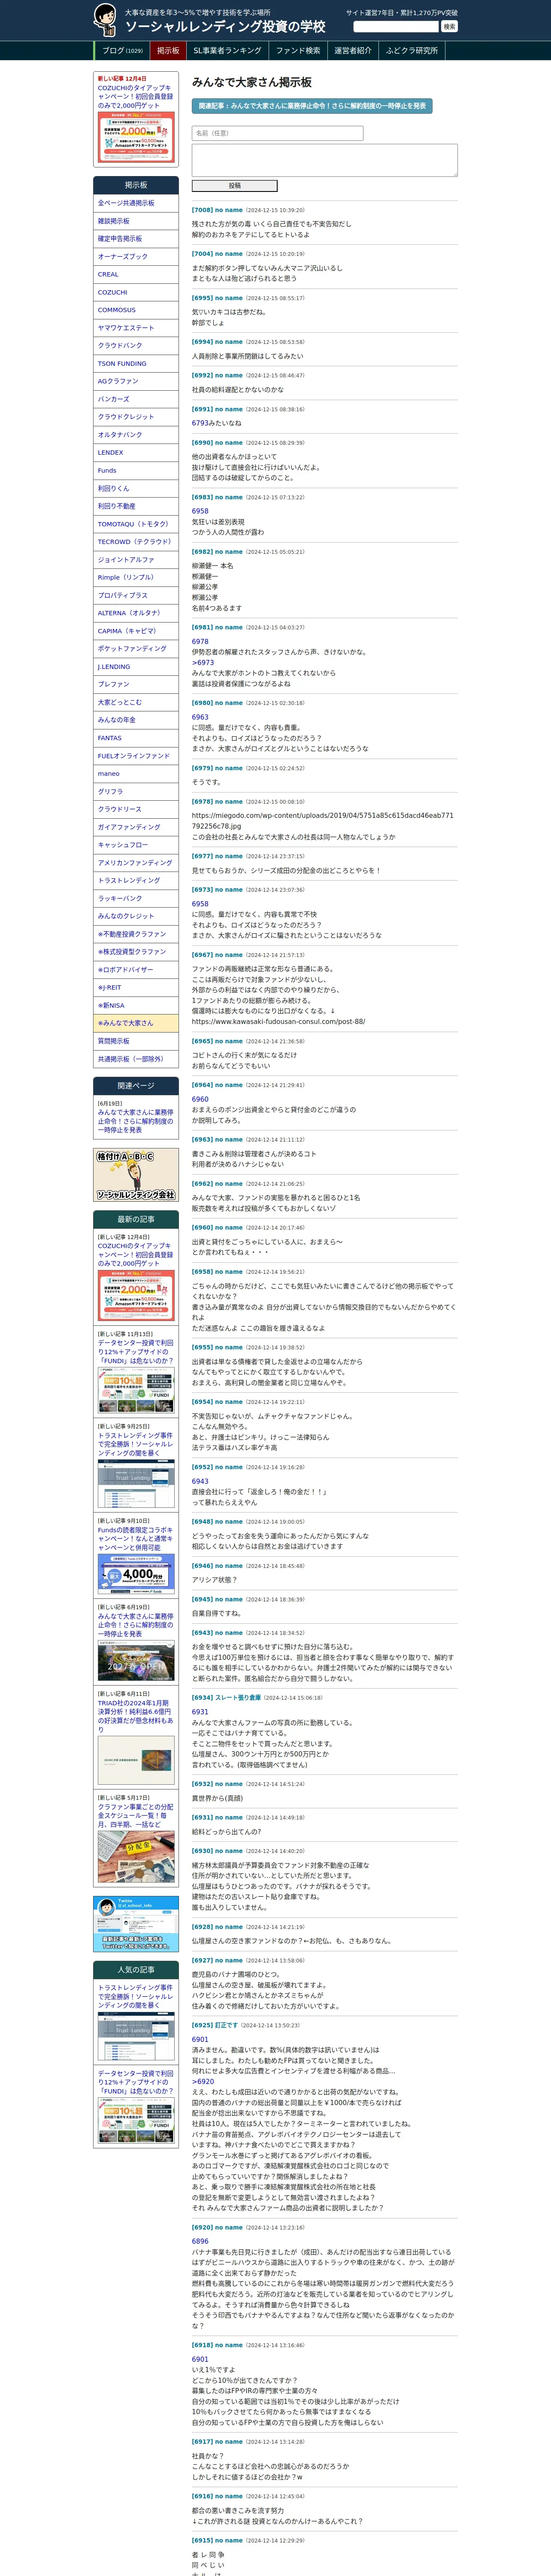Screen dimensions: 551x2576
Task: Click the Twitter follow banner image
Action: (136, 1924)
